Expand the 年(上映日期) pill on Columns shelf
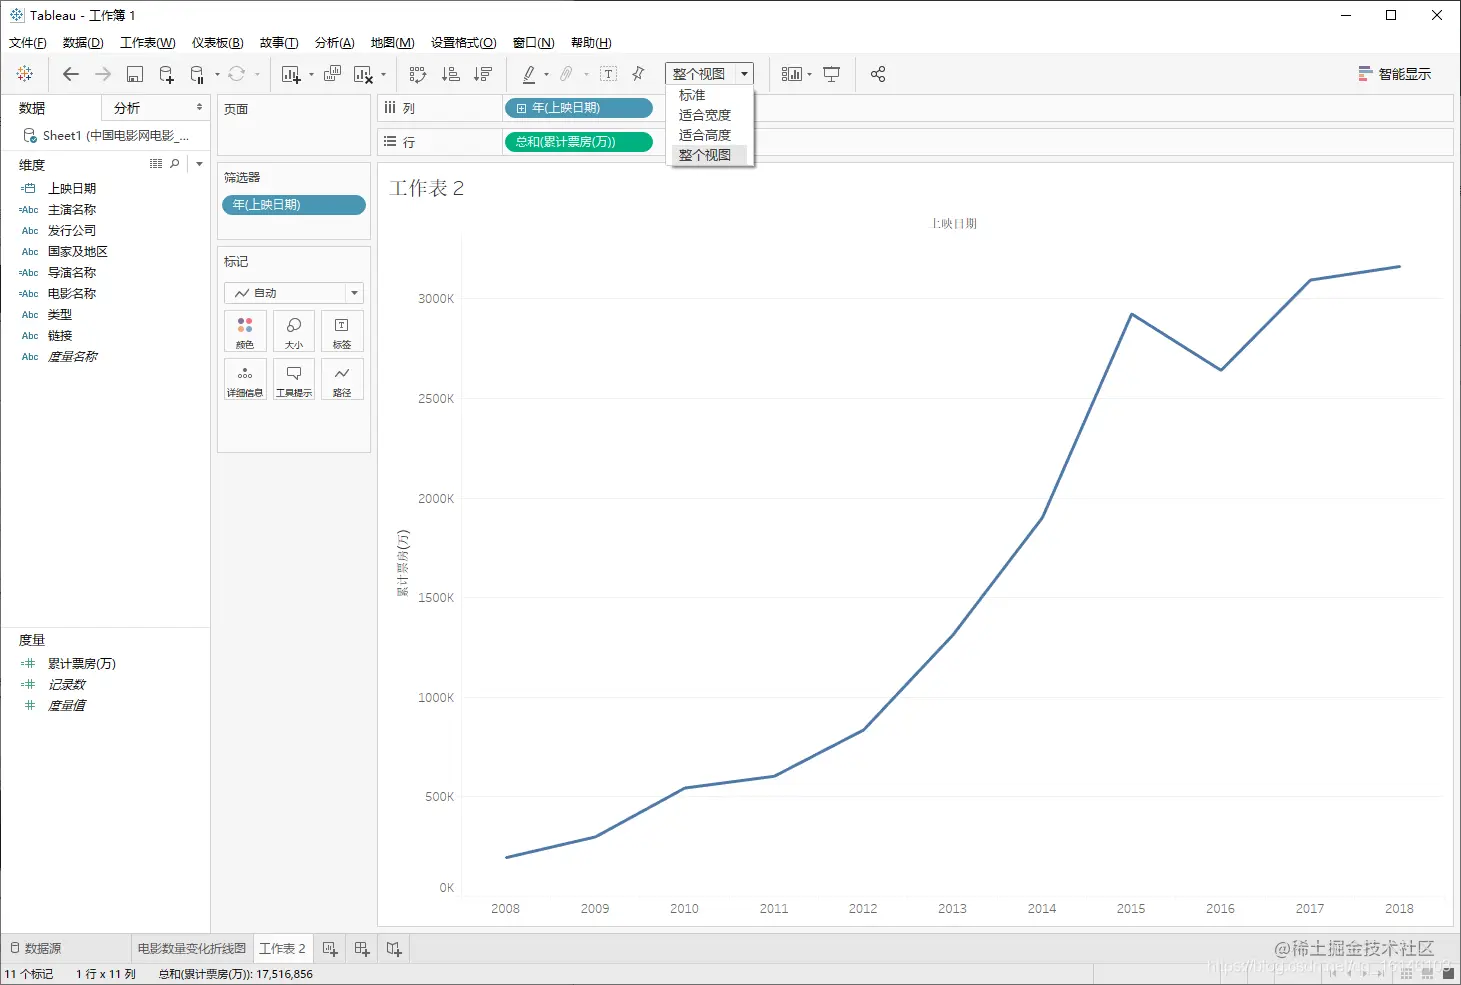1461x985 pixels. pyautogui.click(x=521, y=108)
